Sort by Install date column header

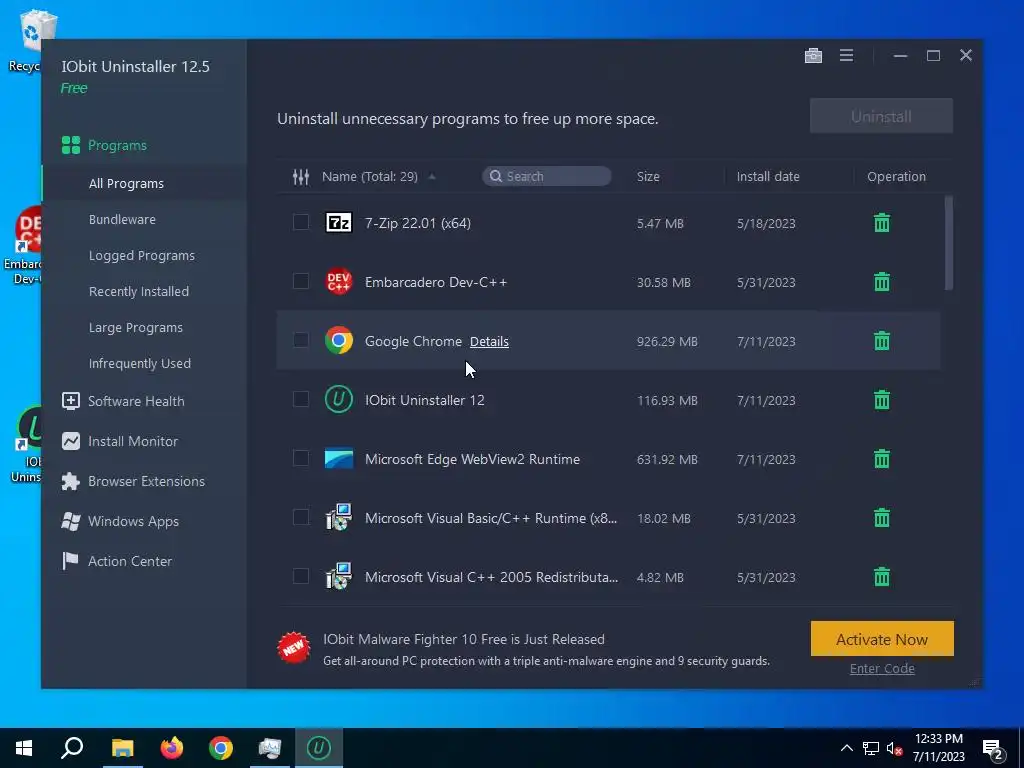click(x=768, y=176)
